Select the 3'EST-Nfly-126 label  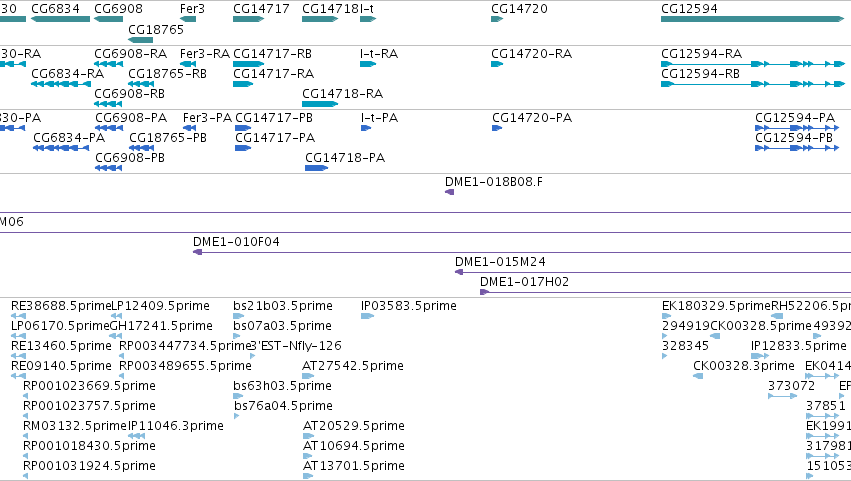pos(296,346)
